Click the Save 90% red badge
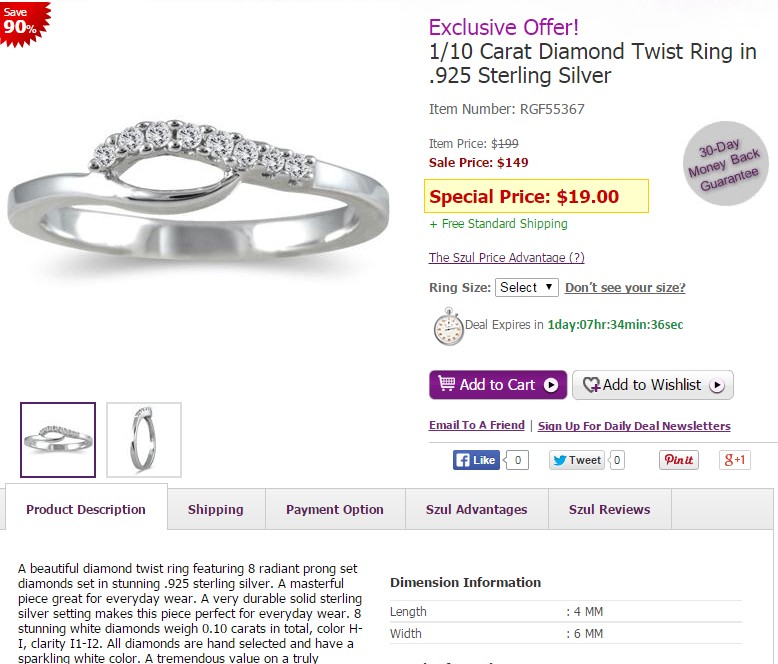778x664 pixels. pyautogui.click(x=20, y=23)
